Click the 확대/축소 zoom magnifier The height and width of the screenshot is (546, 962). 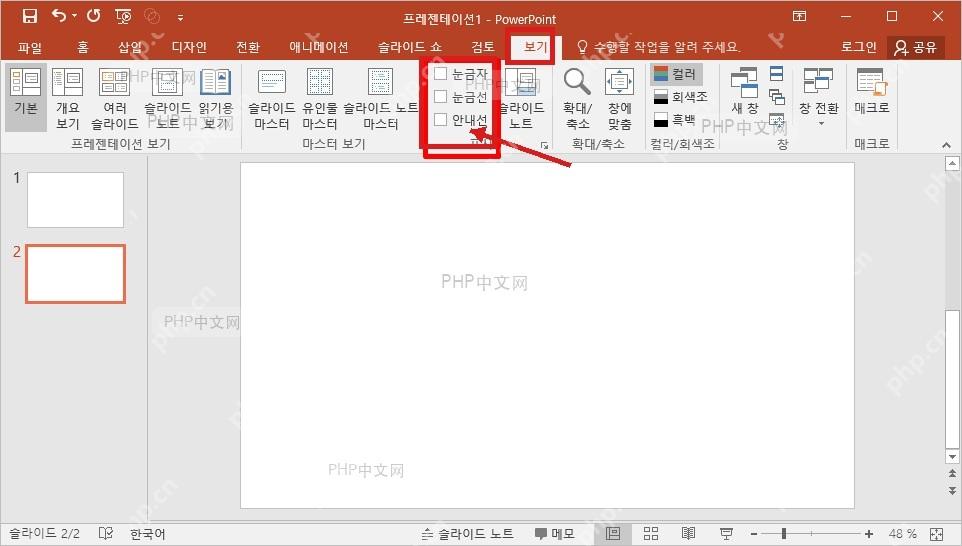point(577,98)
